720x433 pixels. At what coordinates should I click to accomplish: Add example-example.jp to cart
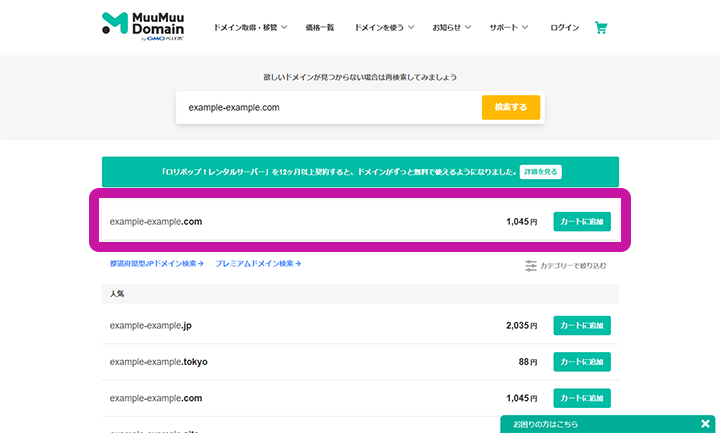(x=581, y=325)
